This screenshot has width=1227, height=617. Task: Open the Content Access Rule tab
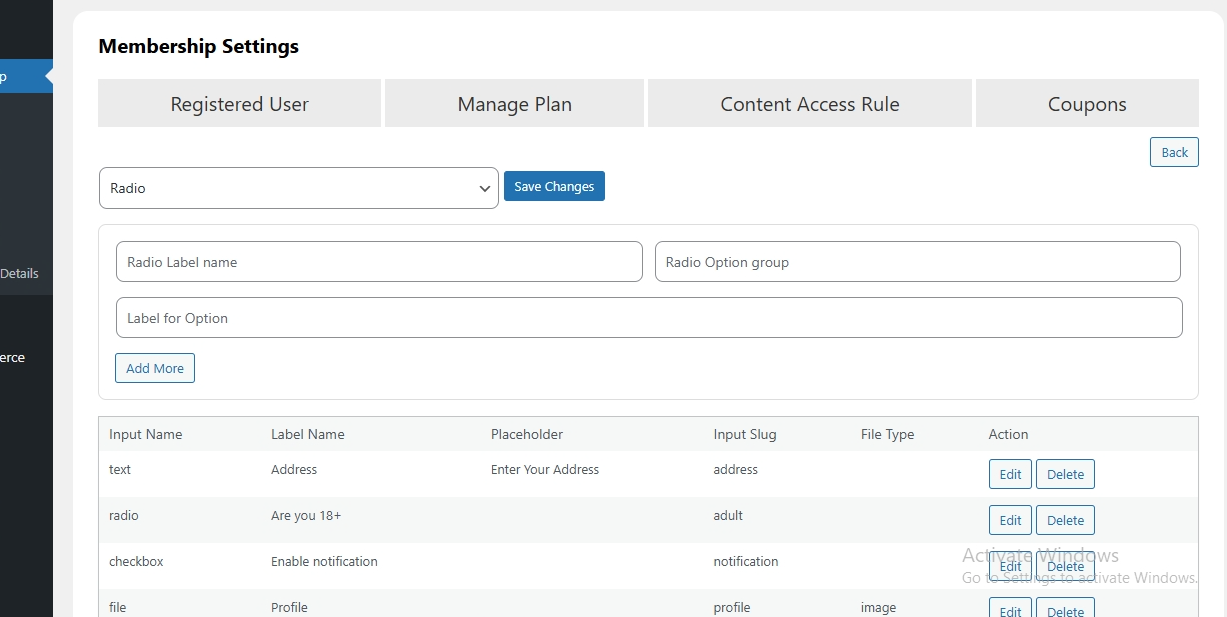pyautogui.click(x=809, y=104)
